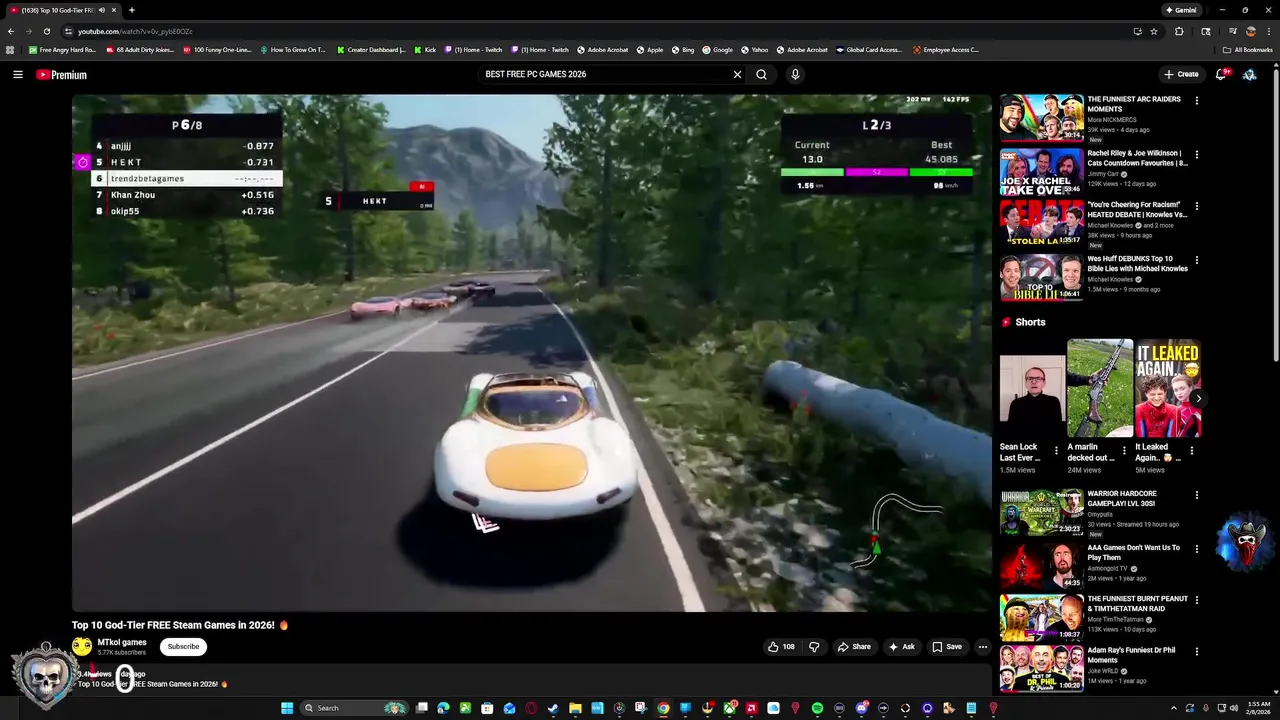Open options for Wes Huff DEBUNKS video

click(x=1197, y=260)
